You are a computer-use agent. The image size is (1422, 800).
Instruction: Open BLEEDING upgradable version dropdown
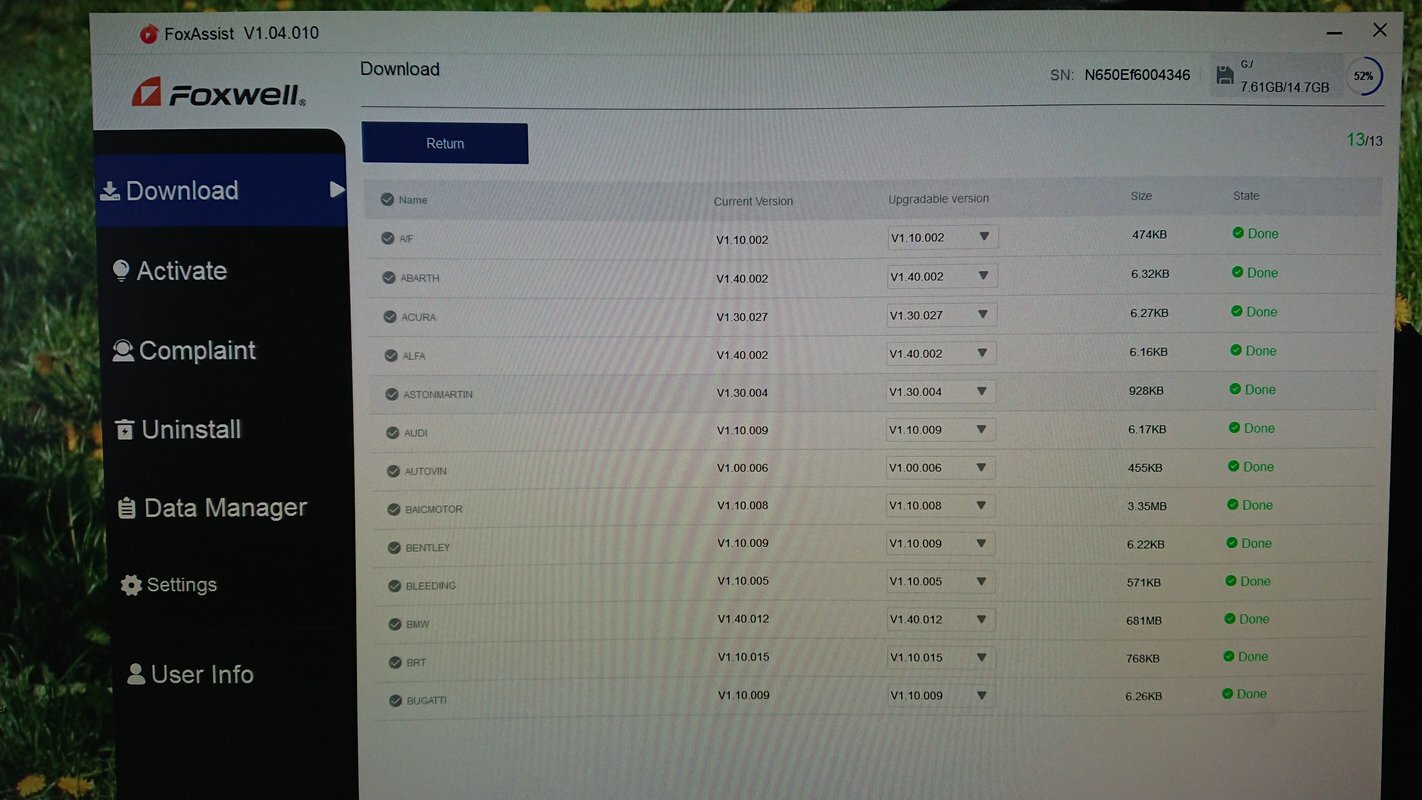941,581
